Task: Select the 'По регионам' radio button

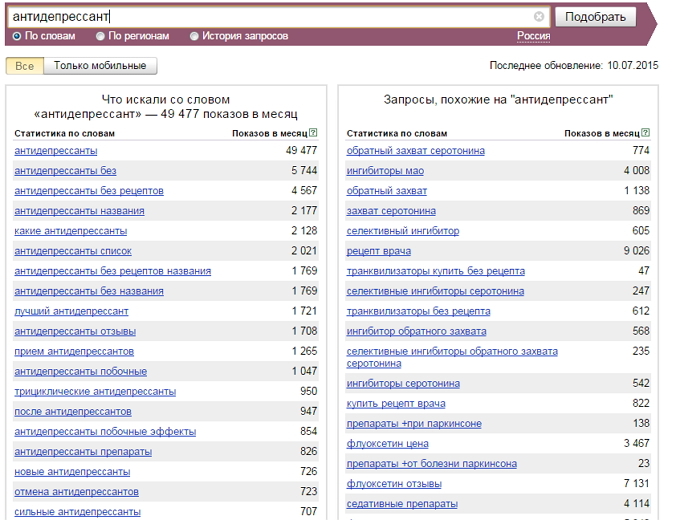Action: (x=100, y=36)
